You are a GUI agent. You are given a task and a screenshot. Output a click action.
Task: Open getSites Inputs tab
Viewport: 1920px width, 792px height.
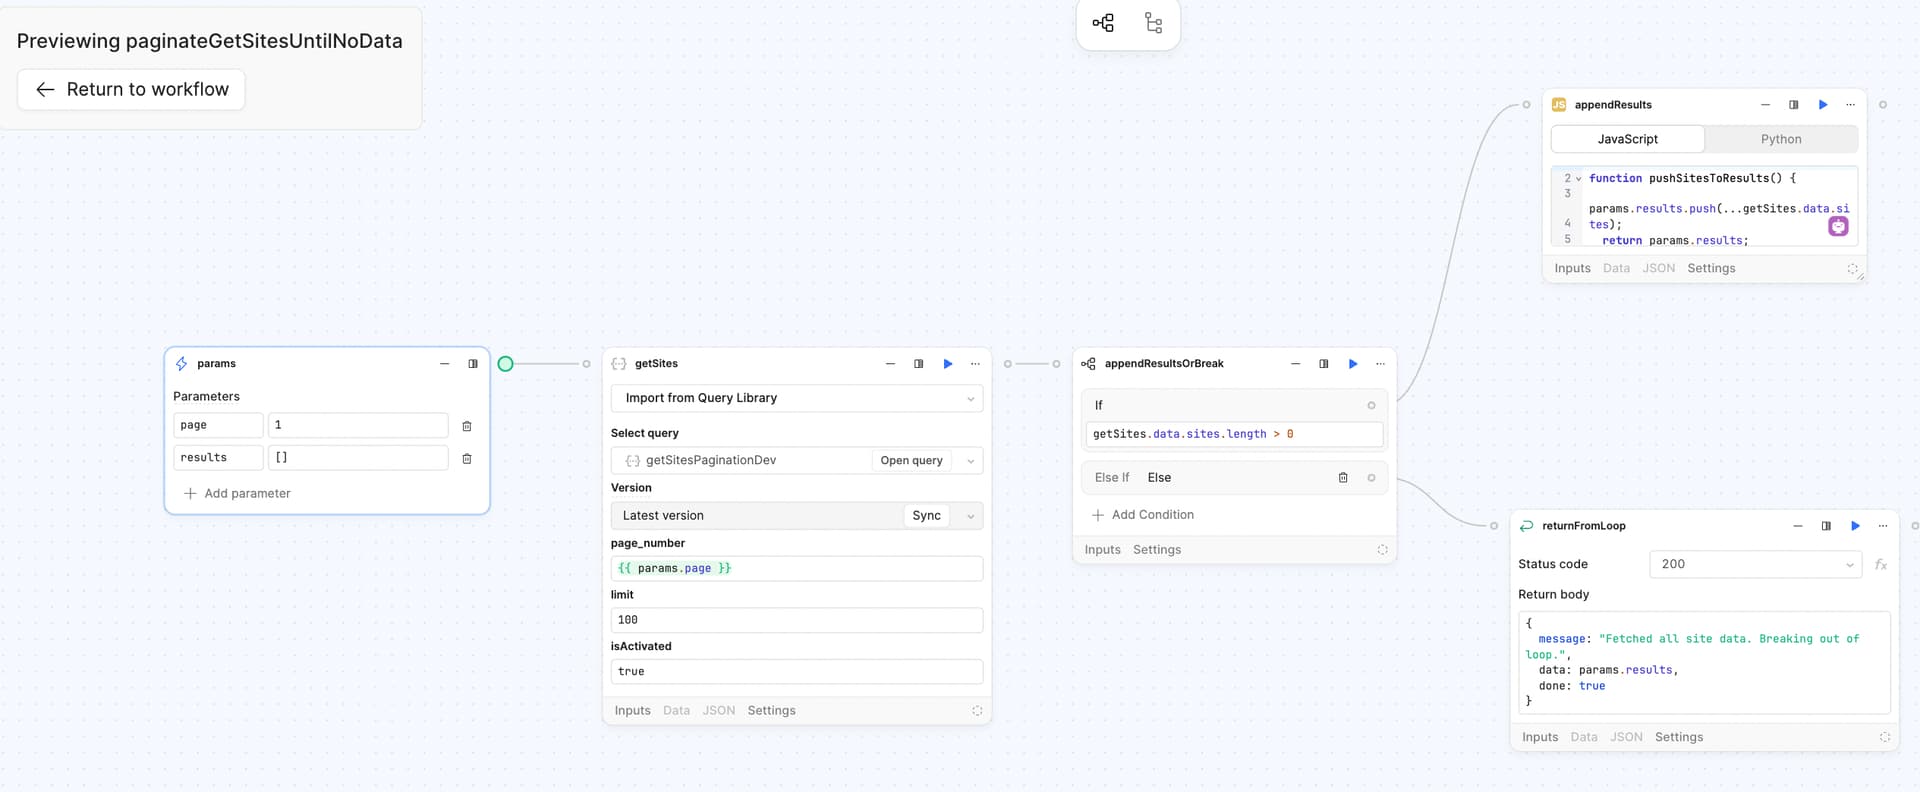[632, 711]
